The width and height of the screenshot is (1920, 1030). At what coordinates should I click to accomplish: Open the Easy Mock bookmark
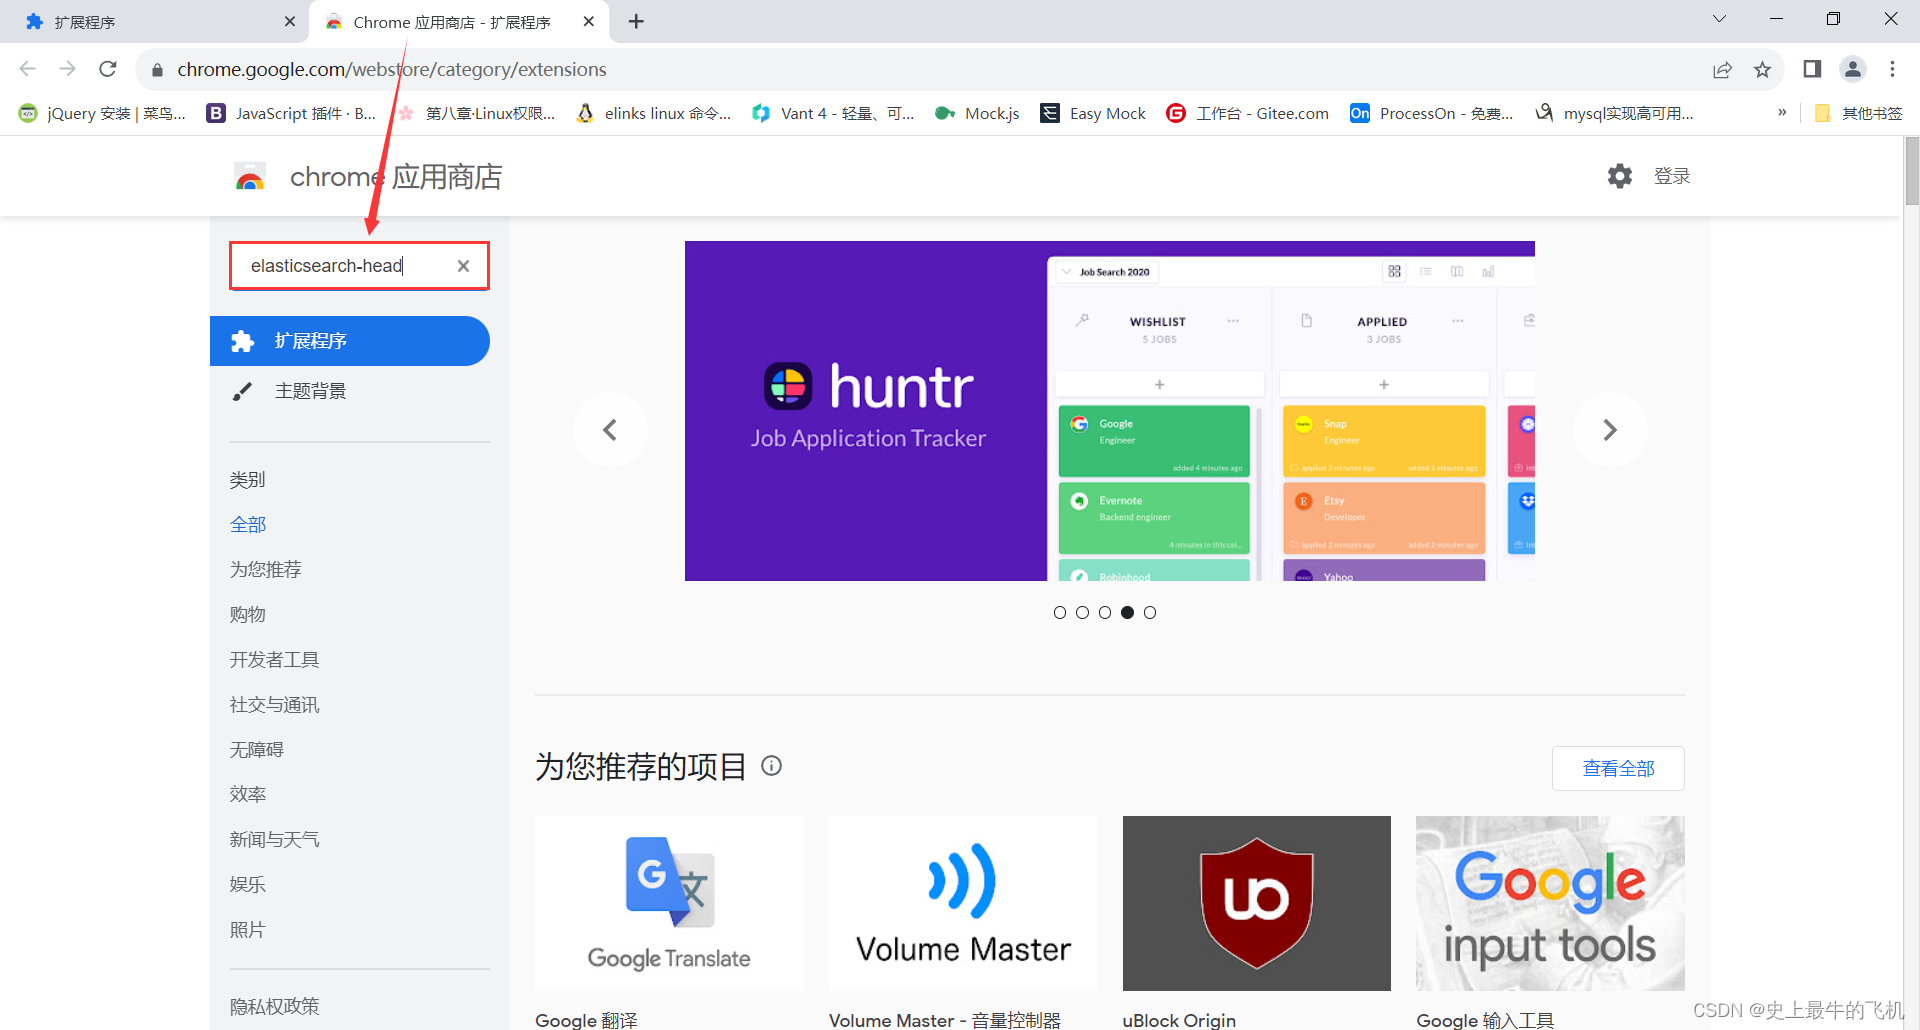[x=1092, y=113]
